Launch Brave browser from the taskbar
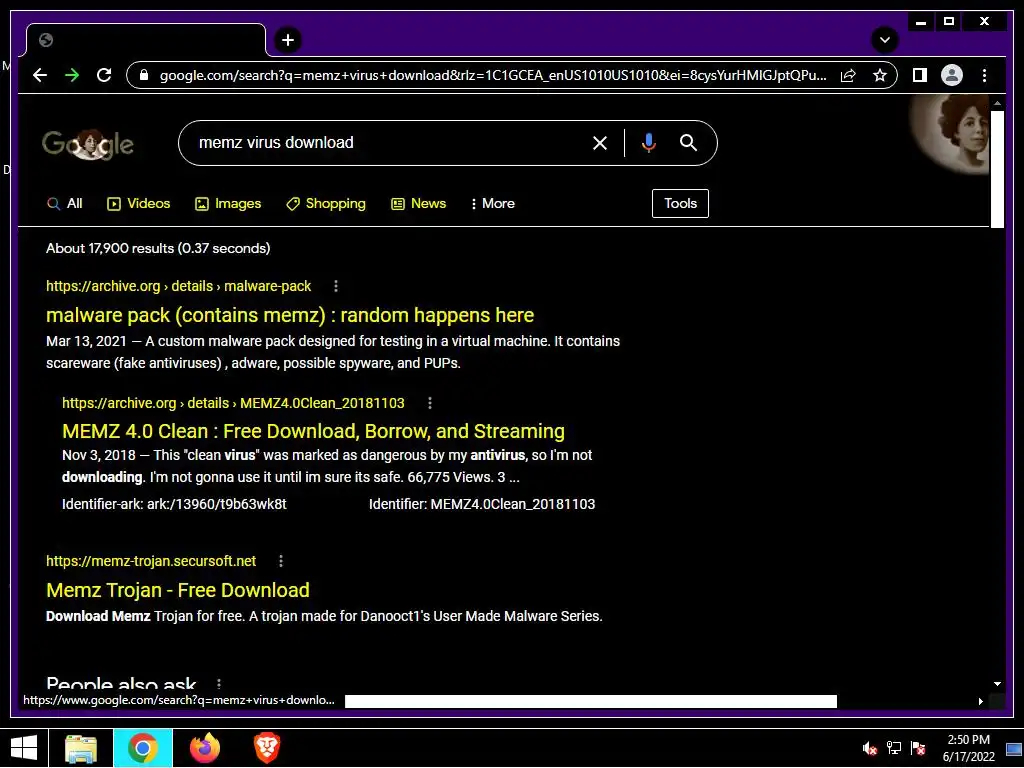This screenshot has height=768, width=1024. [x=267, y=748]
